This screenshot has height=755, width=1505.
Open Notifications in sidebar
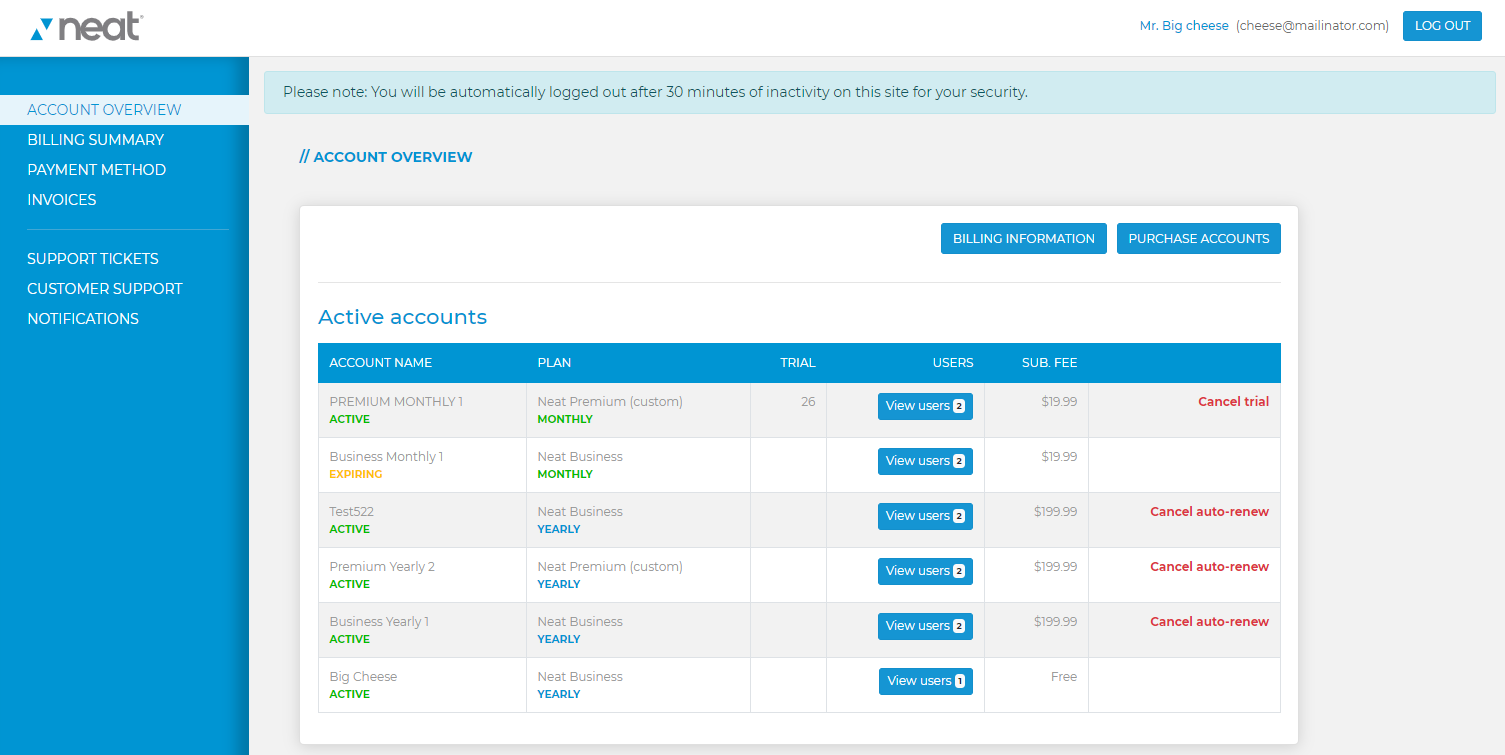pos(83,319)
